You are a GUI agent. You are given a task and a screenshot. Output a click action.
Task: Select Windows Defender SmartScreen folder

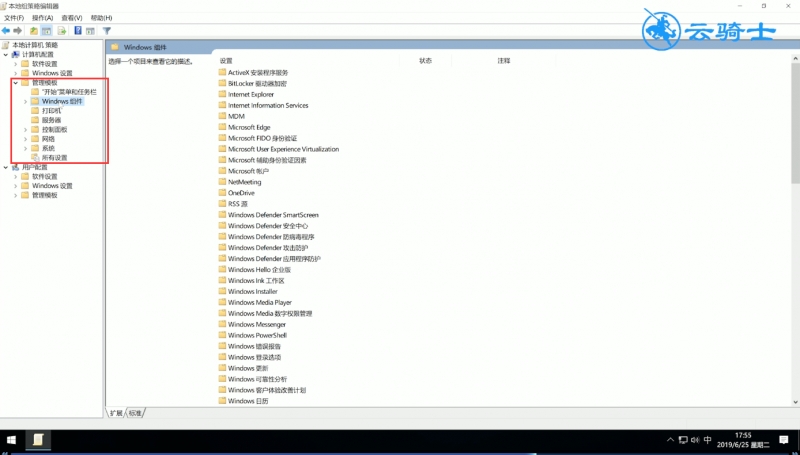point(273,215)
